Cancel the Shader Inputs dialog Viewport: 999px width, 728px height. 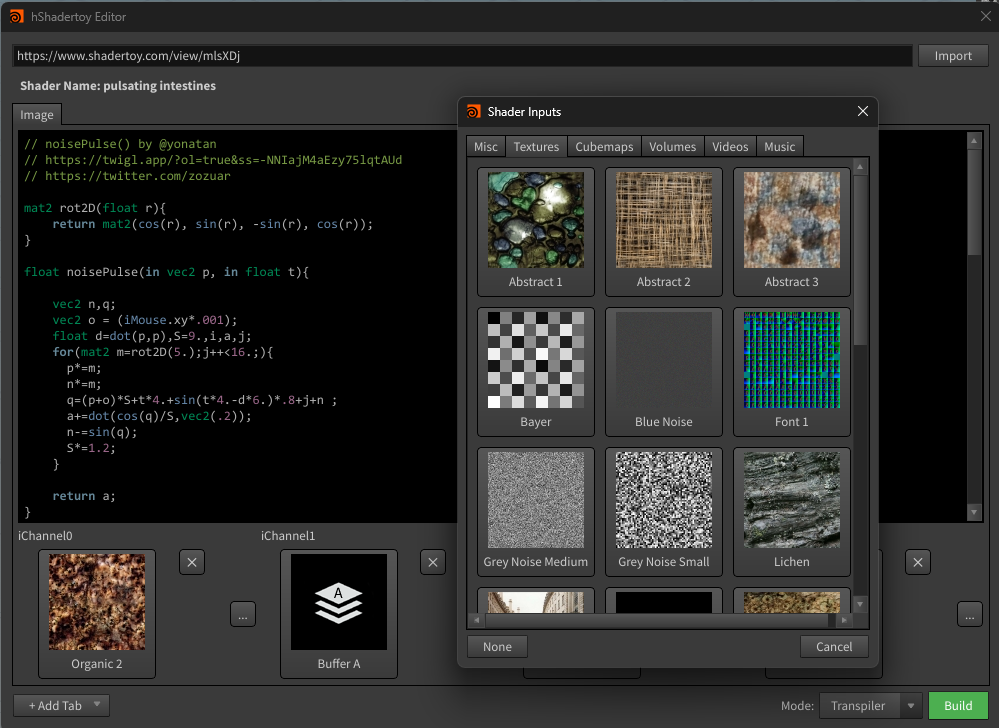tap(834, 646)
